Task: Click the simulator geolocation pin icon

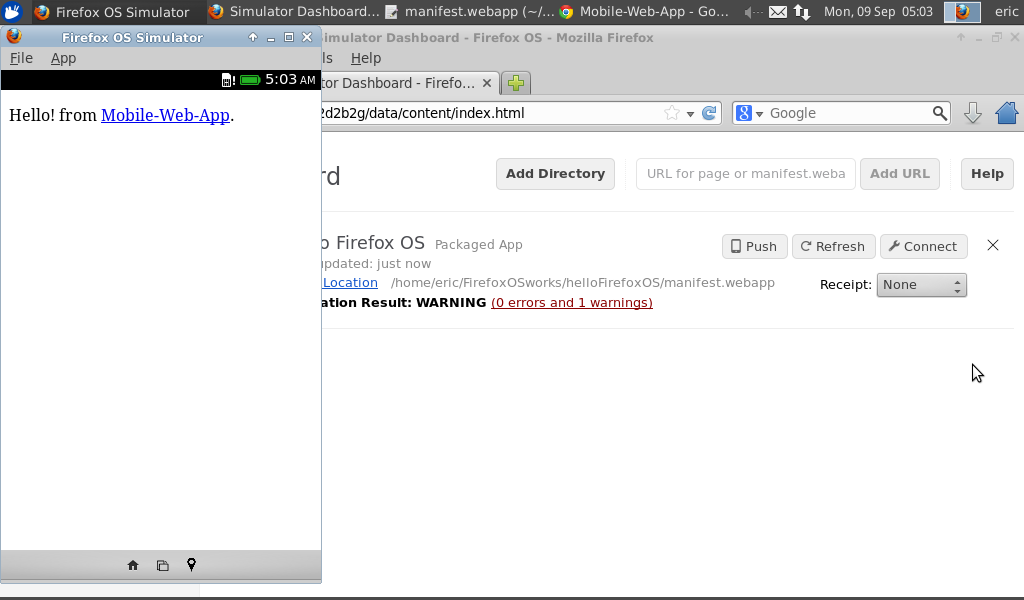Action: 191,565
